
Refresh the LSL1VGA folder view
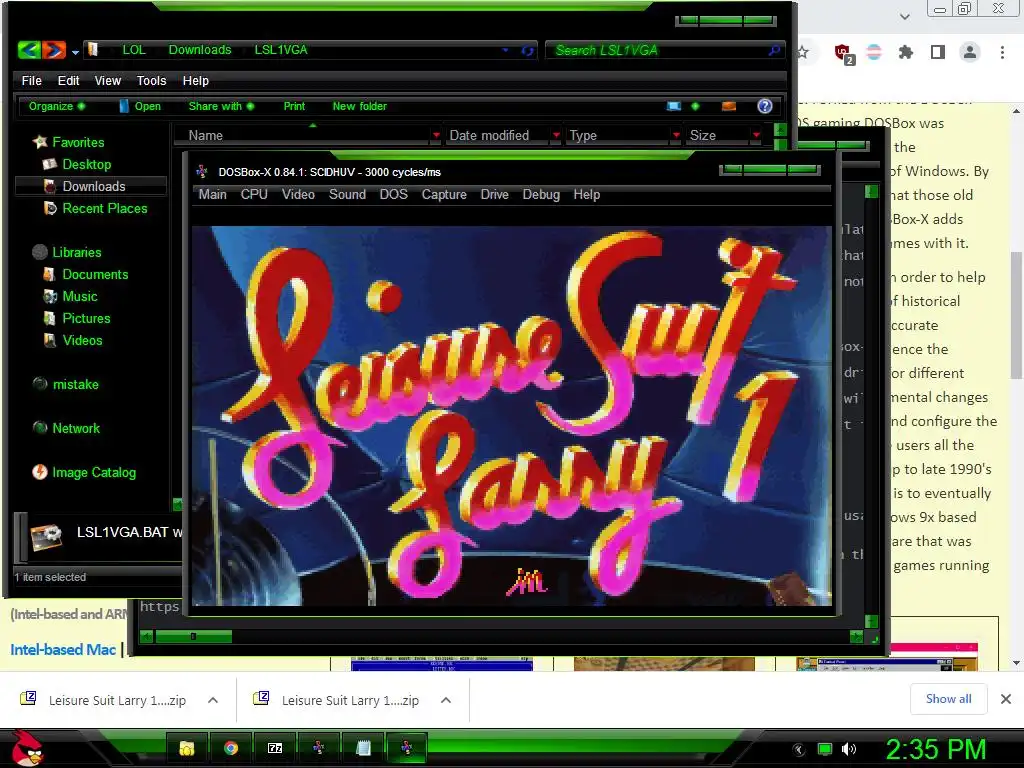(527, 50)
